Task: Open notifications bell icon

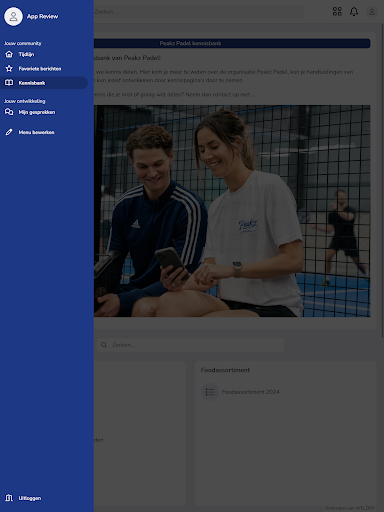Action: 354,12
